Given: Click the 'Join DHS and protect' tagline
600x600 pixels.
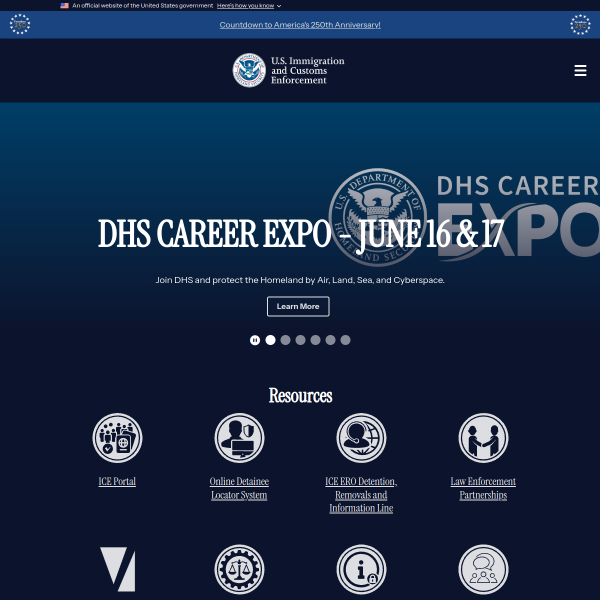Looking at the screenshot, I should coord(300,280).
